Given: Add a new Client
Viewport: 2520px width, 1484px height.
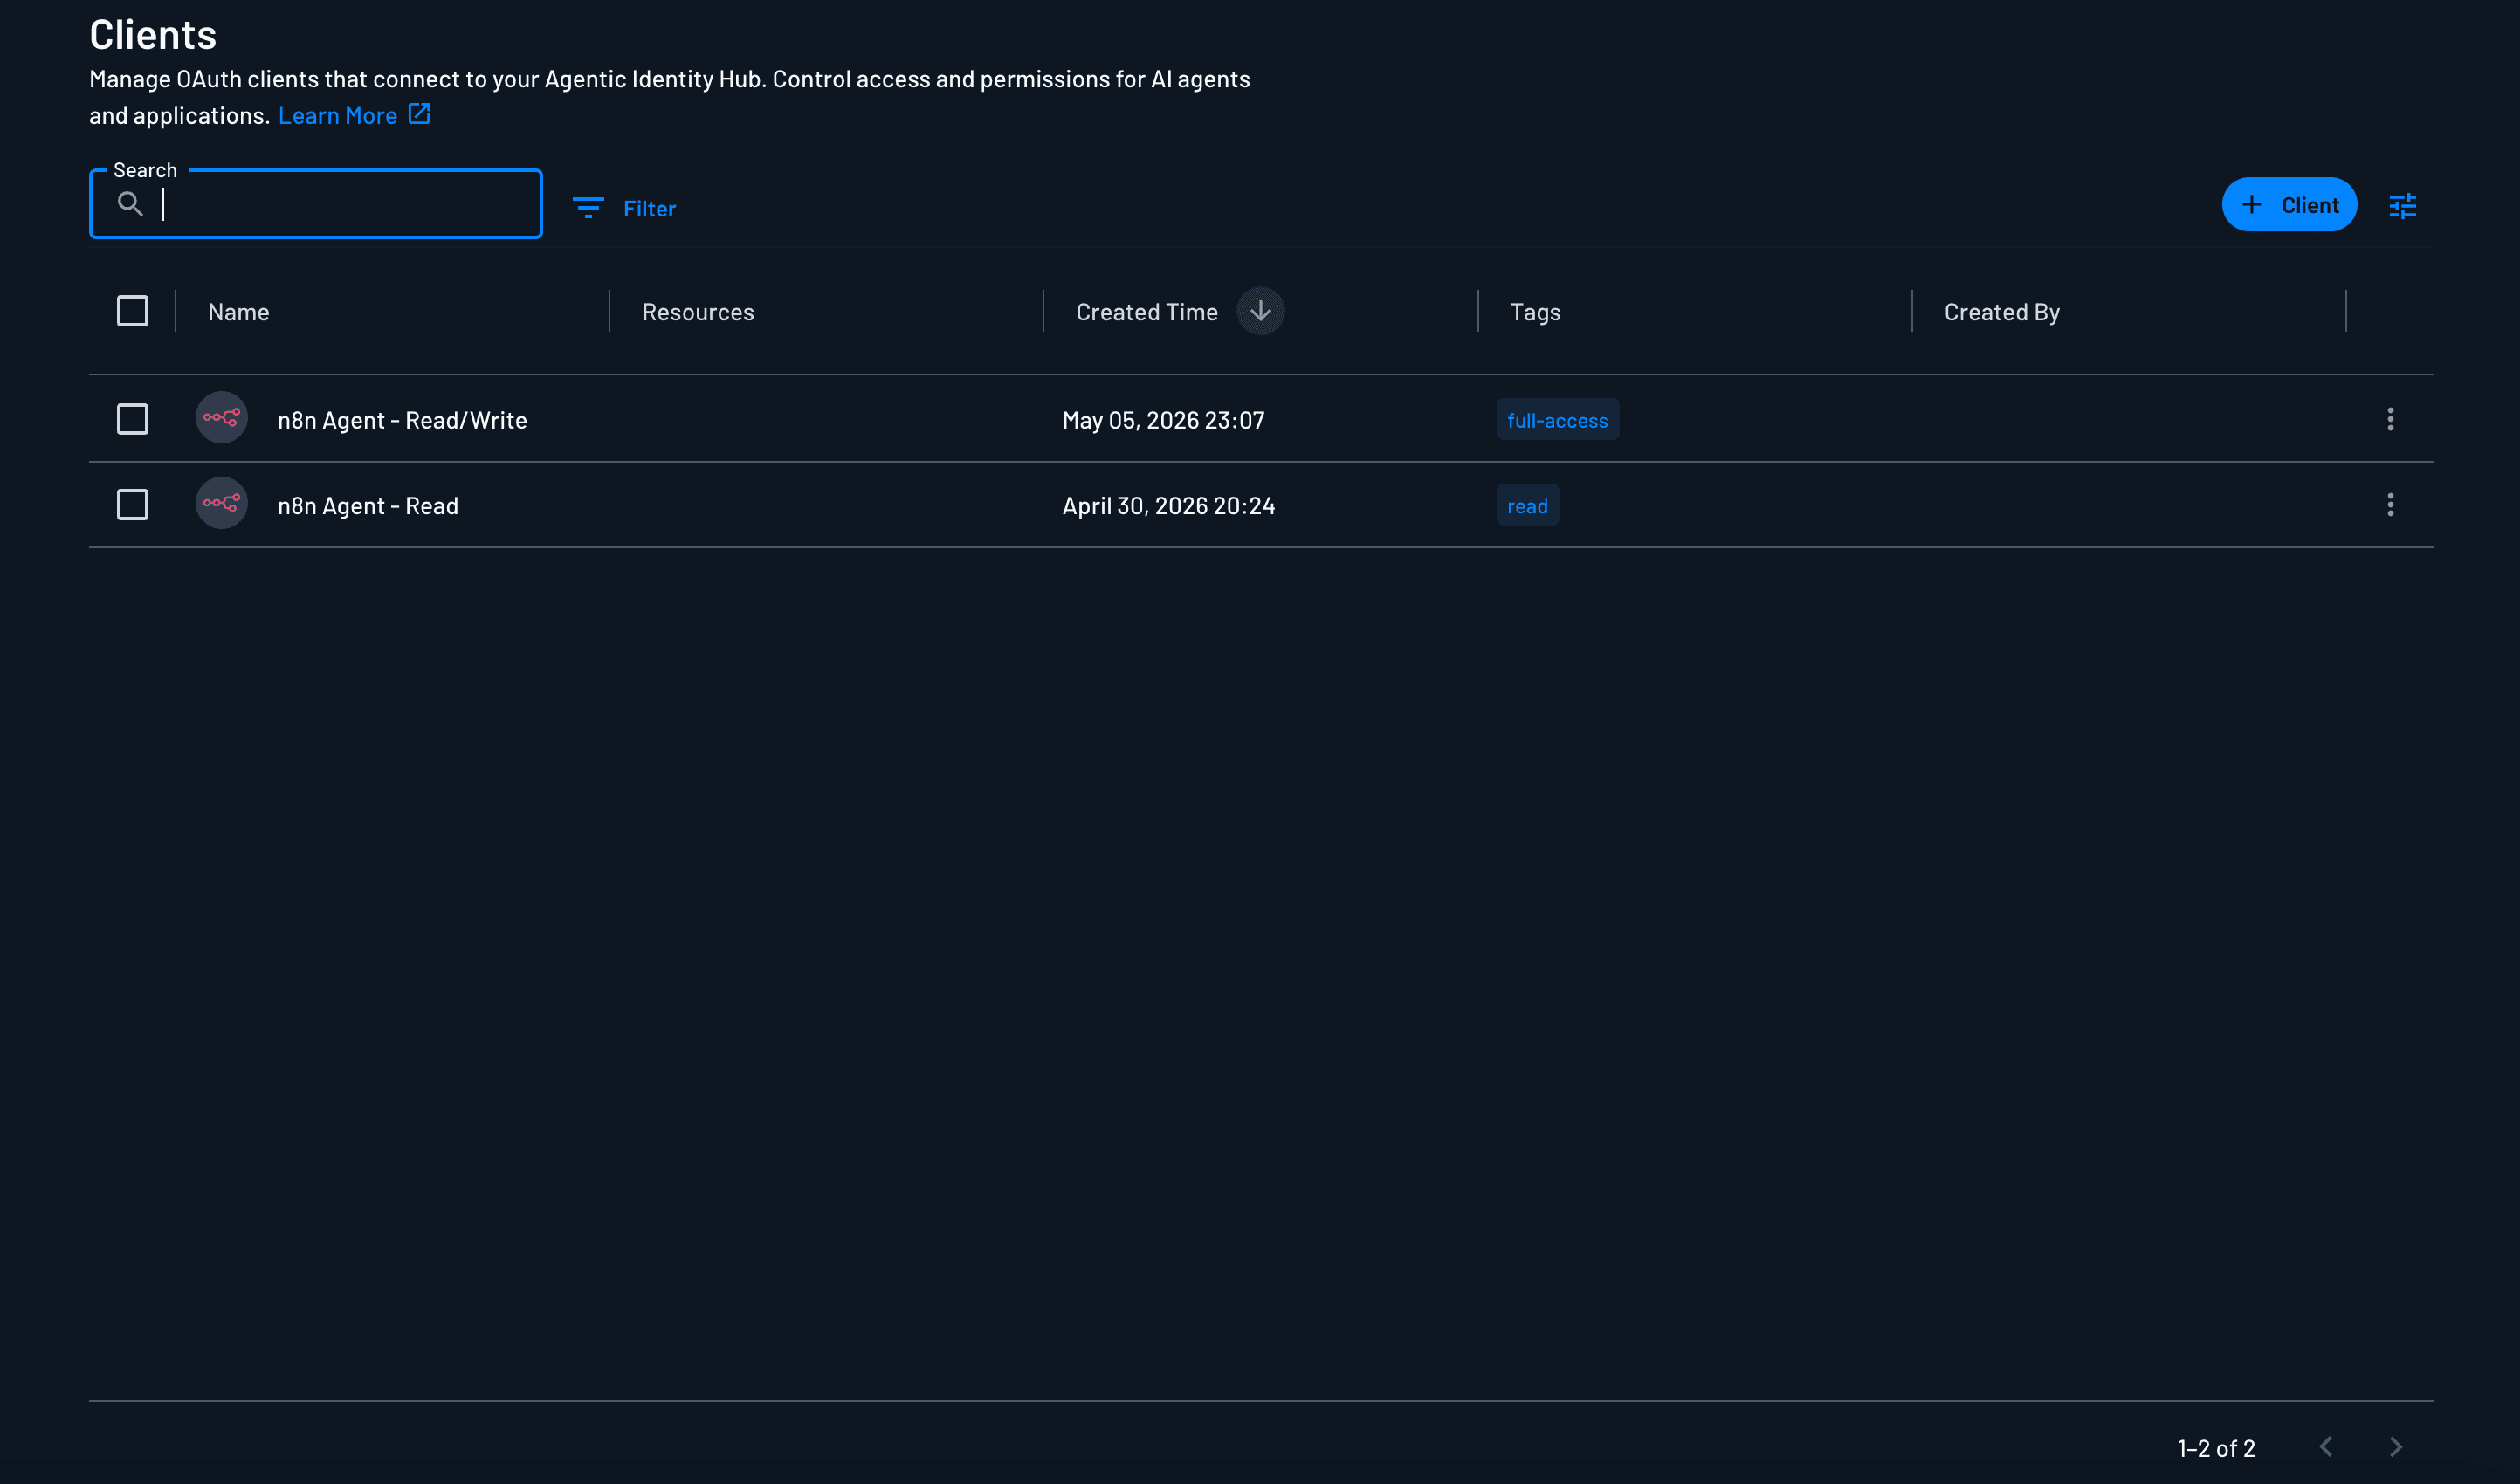Looking at the screenshot, I should (x=2289, y=205).
